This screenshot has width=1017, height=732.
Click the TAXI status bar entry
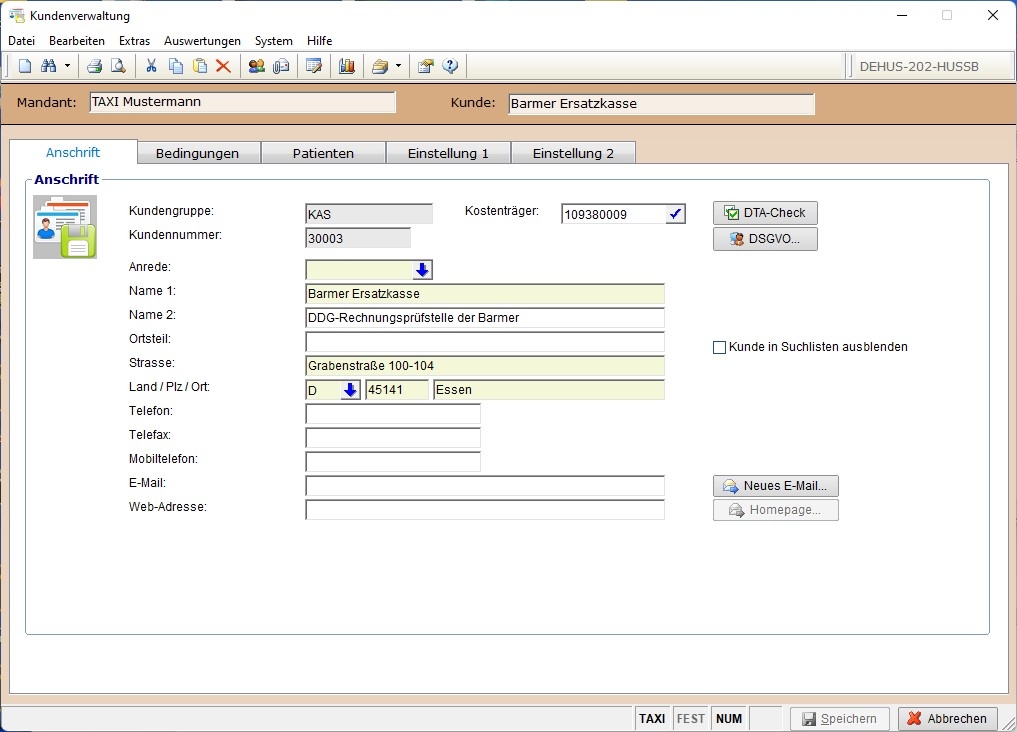[x=652, y=718]
